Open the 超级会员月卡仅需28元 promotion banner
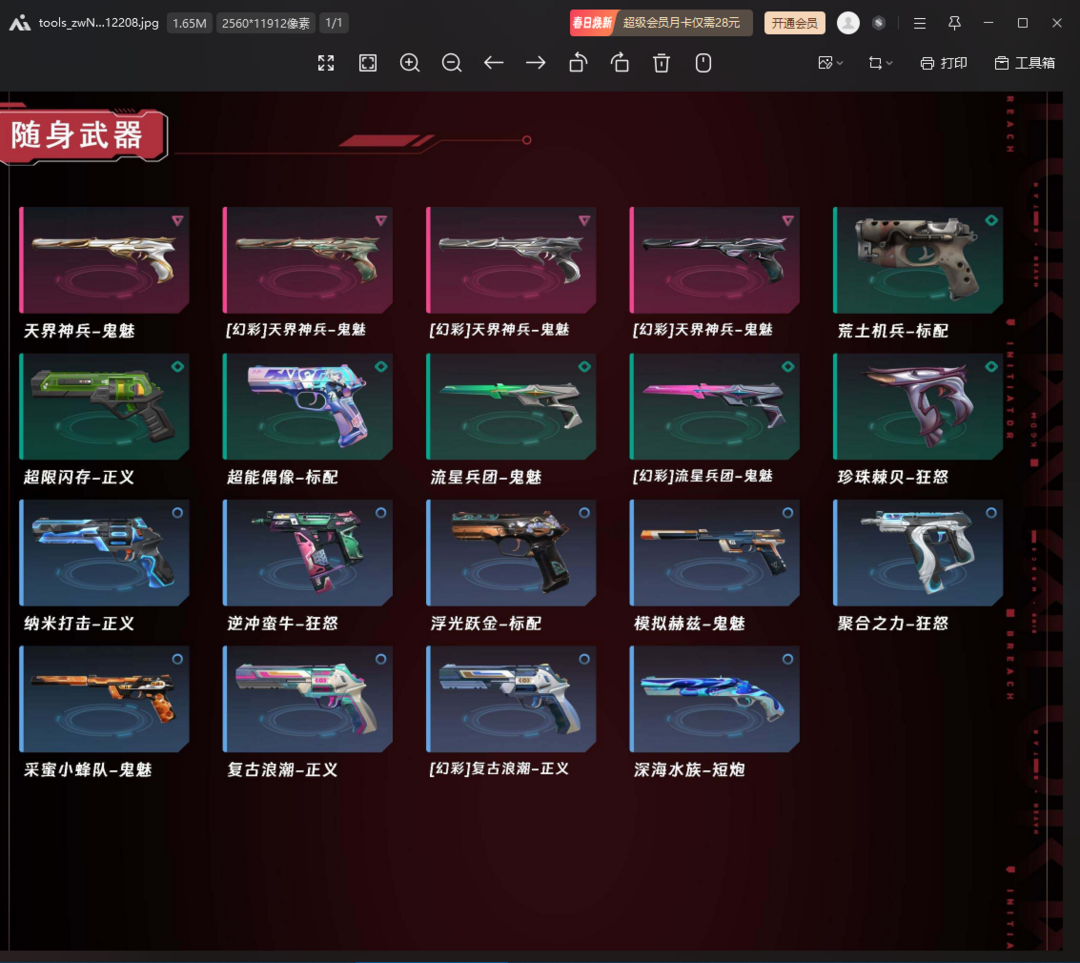 pos(661,23)
